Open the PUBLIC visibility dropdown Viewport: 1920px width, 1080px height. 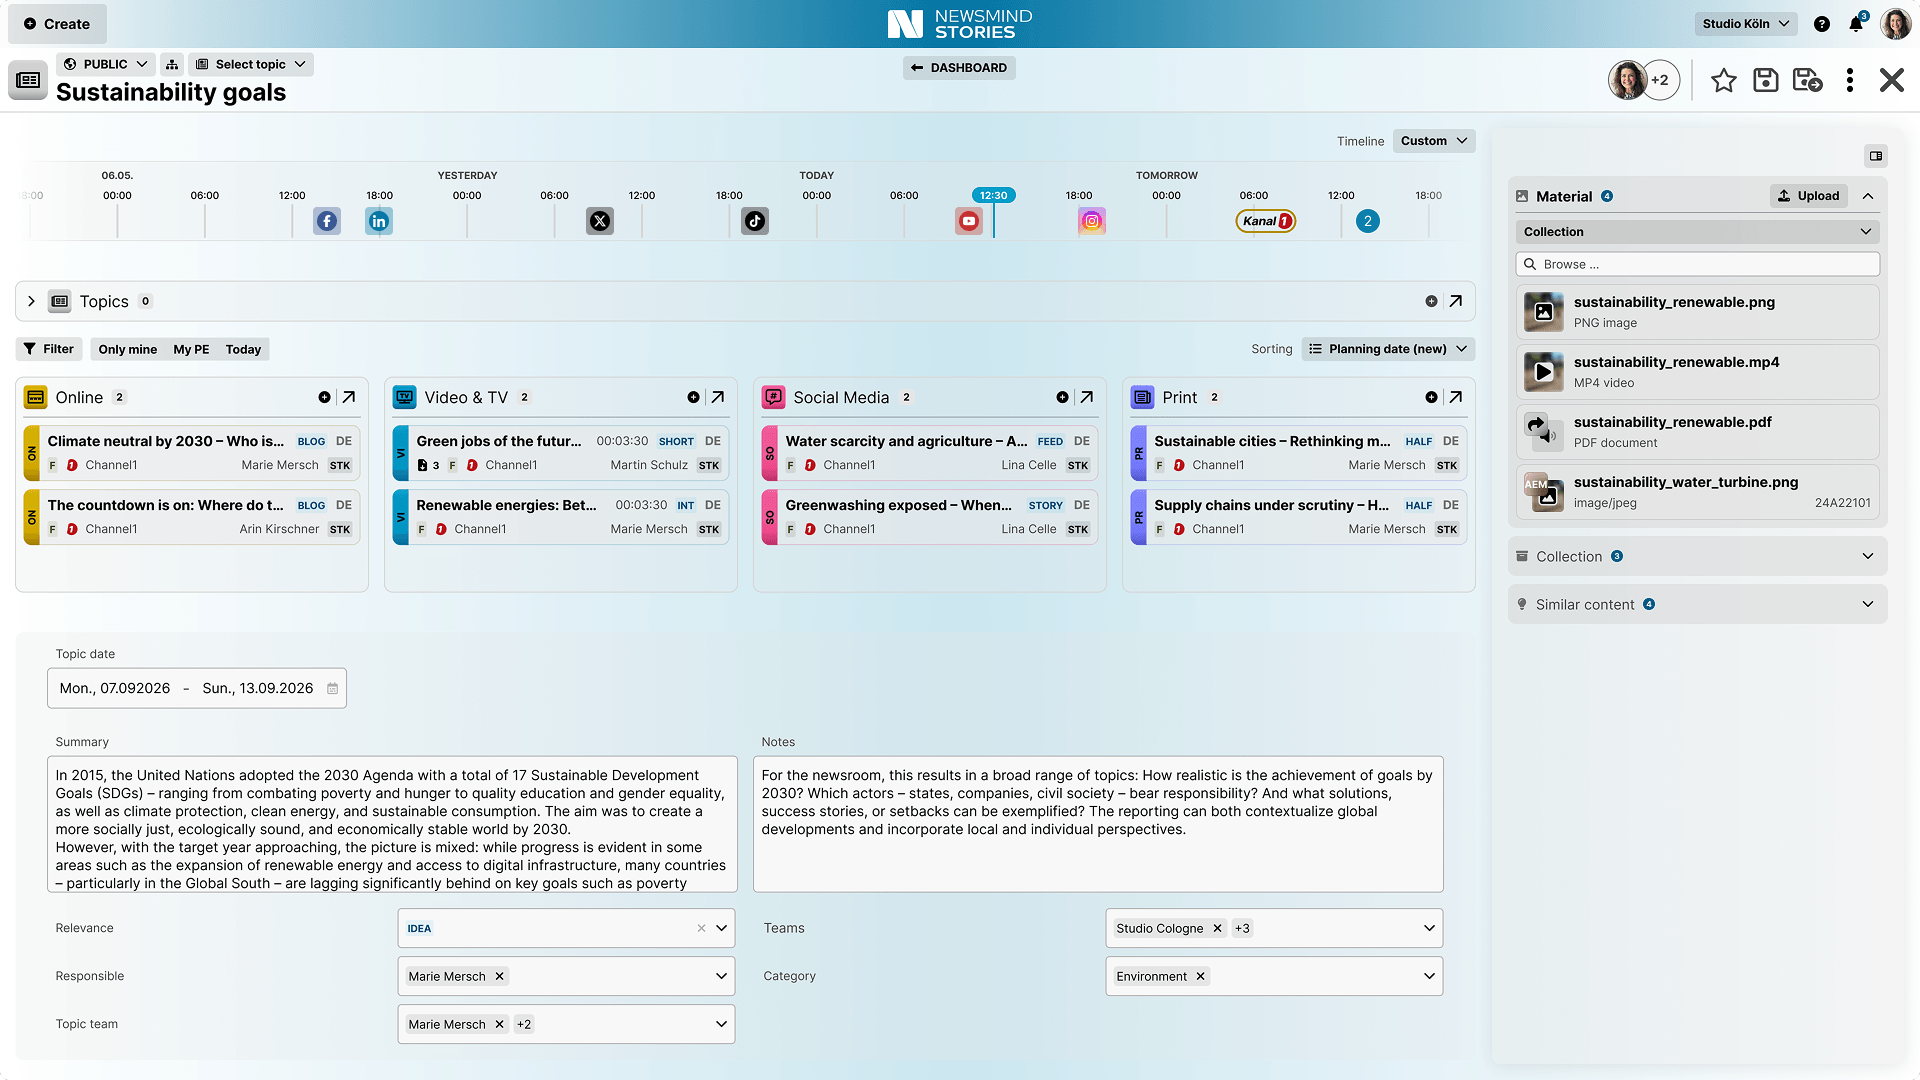point(106,64)
